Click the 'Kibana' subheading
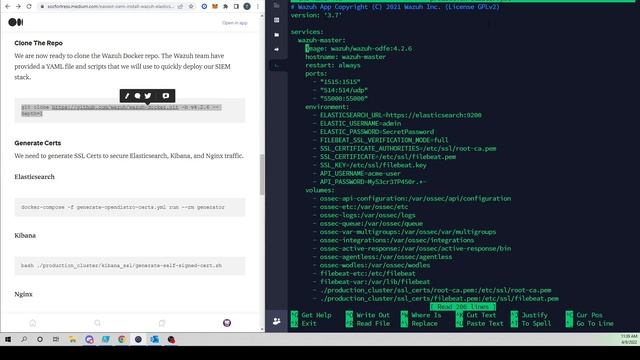Viewport: 640px width, 360px height. coord(25,236)
